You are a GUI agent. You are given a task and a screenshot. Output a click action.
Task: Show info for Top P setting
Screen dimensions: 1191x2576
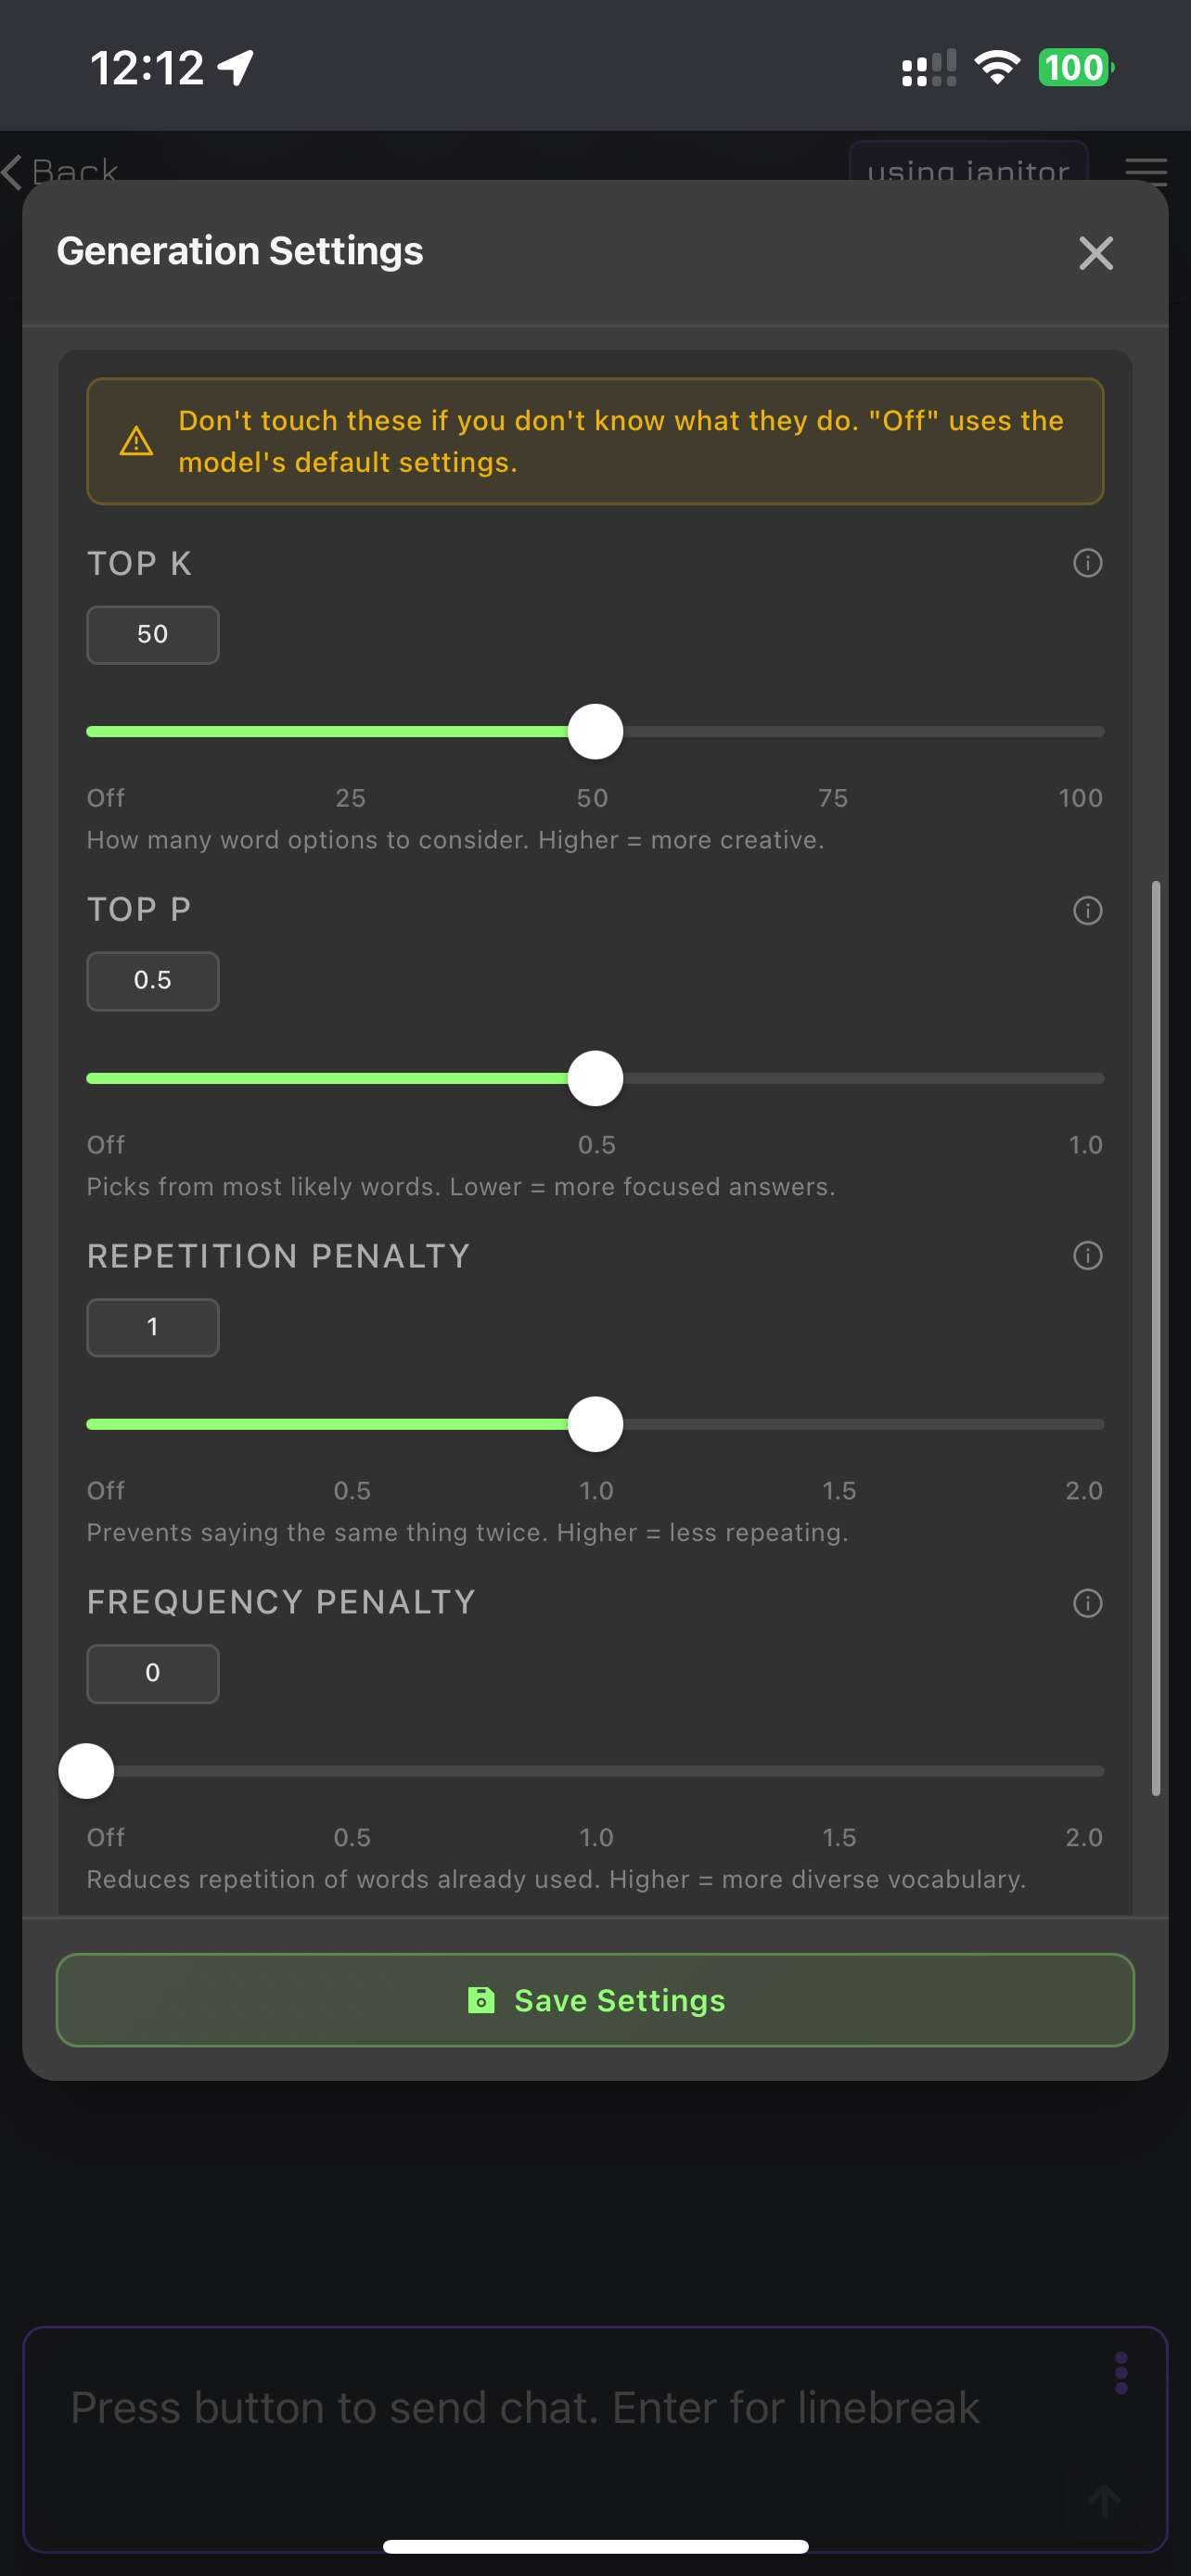click(1087, 910)
